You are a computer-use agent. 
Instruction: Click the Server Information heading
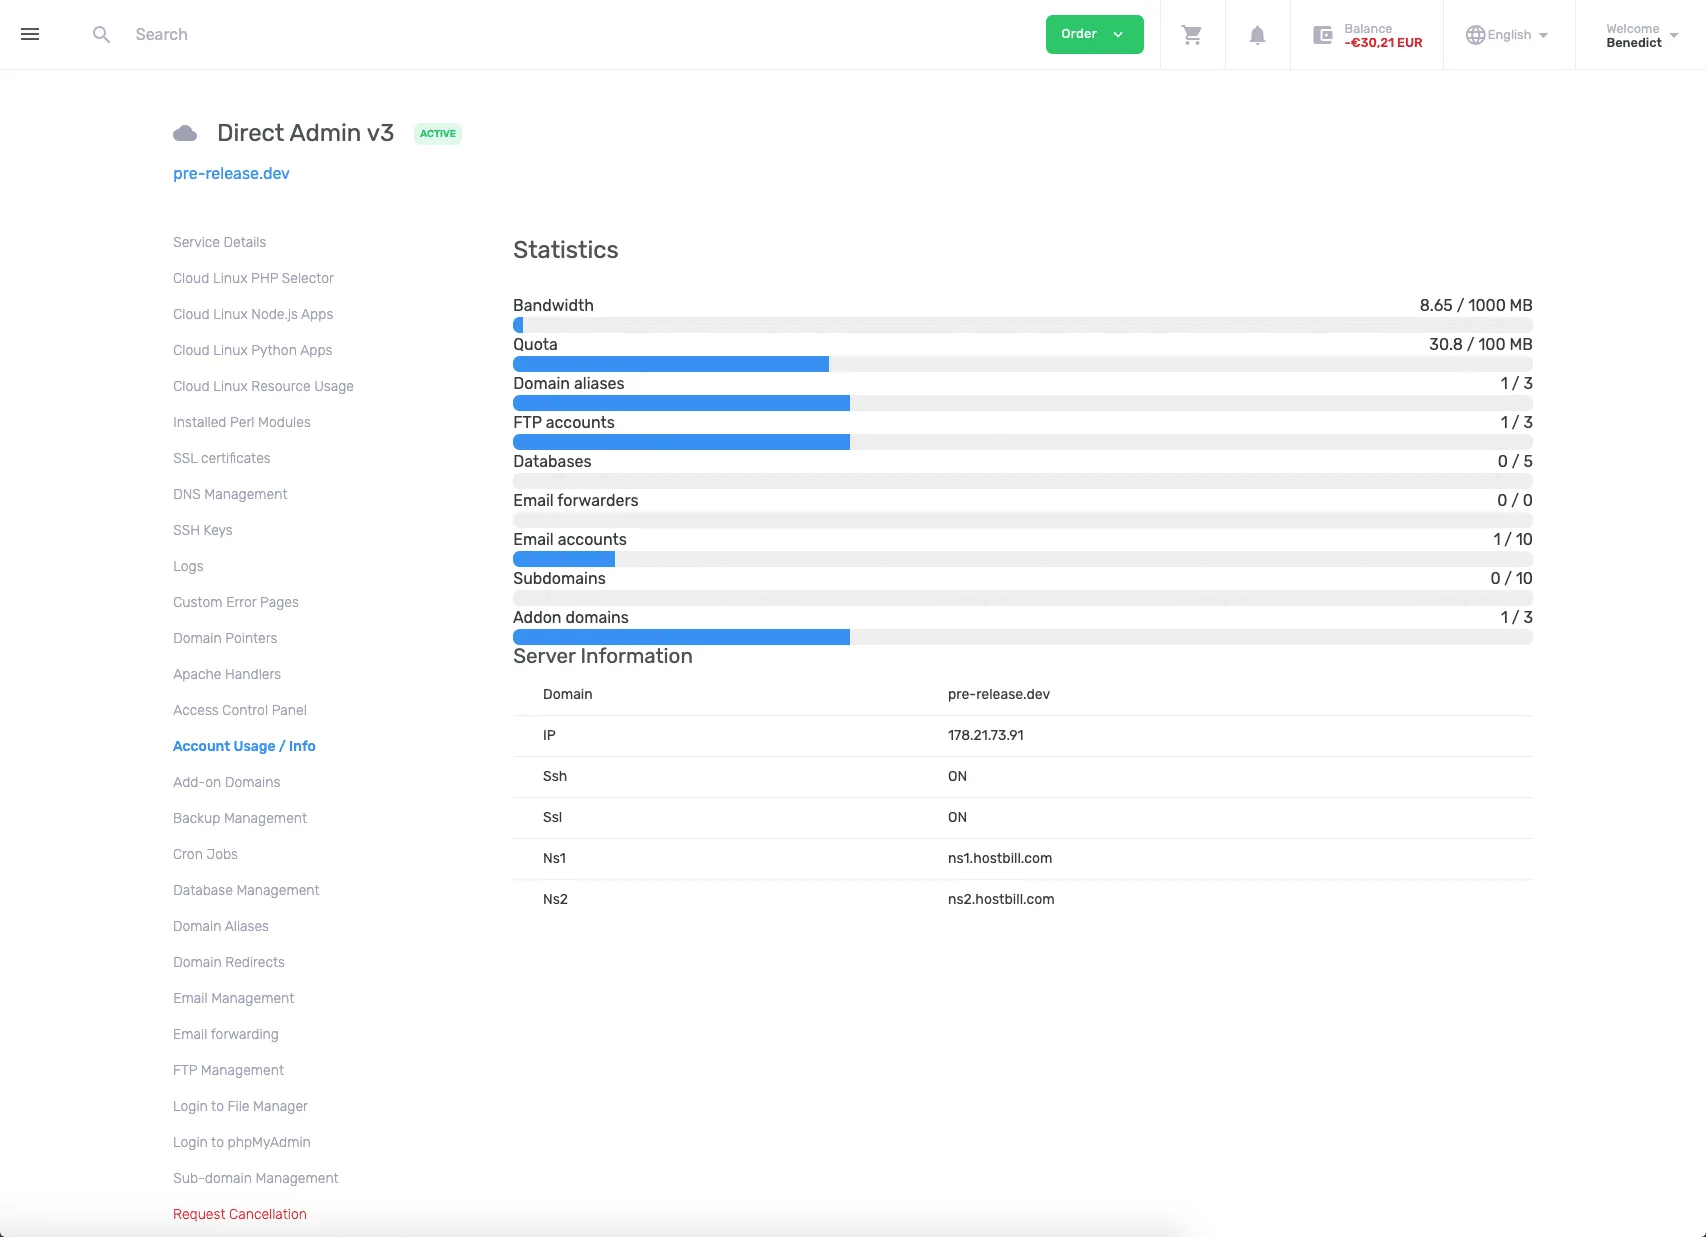(603, 656)
